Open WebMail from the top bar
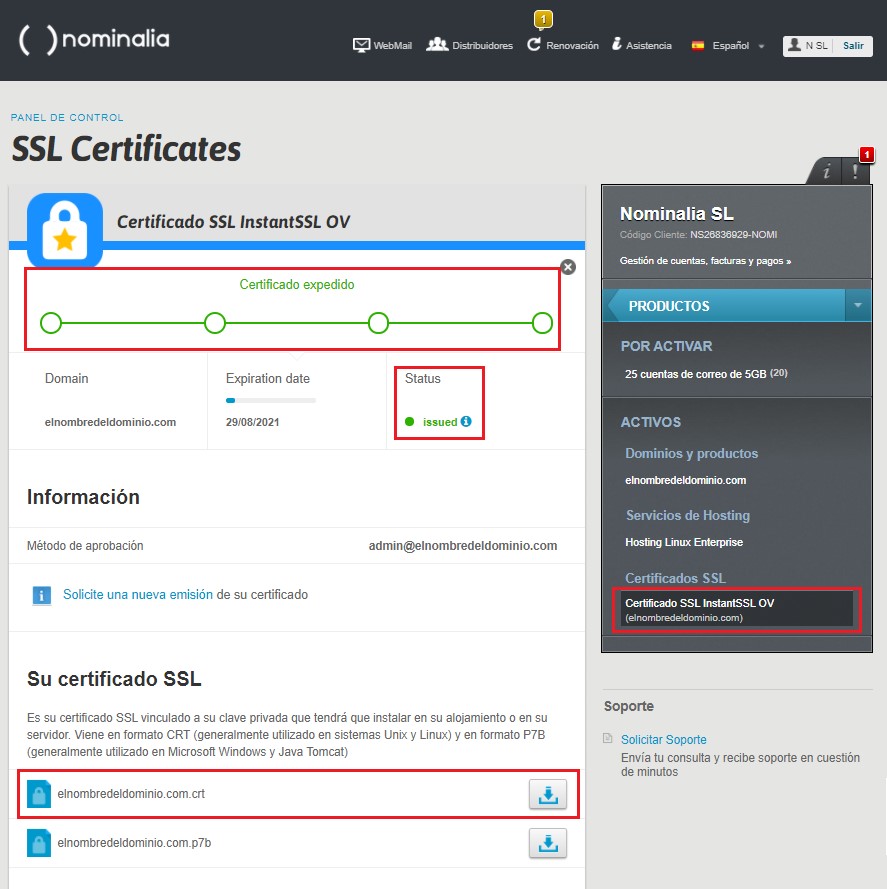Screen dimensions: 887x889 [x=362, y=44]
